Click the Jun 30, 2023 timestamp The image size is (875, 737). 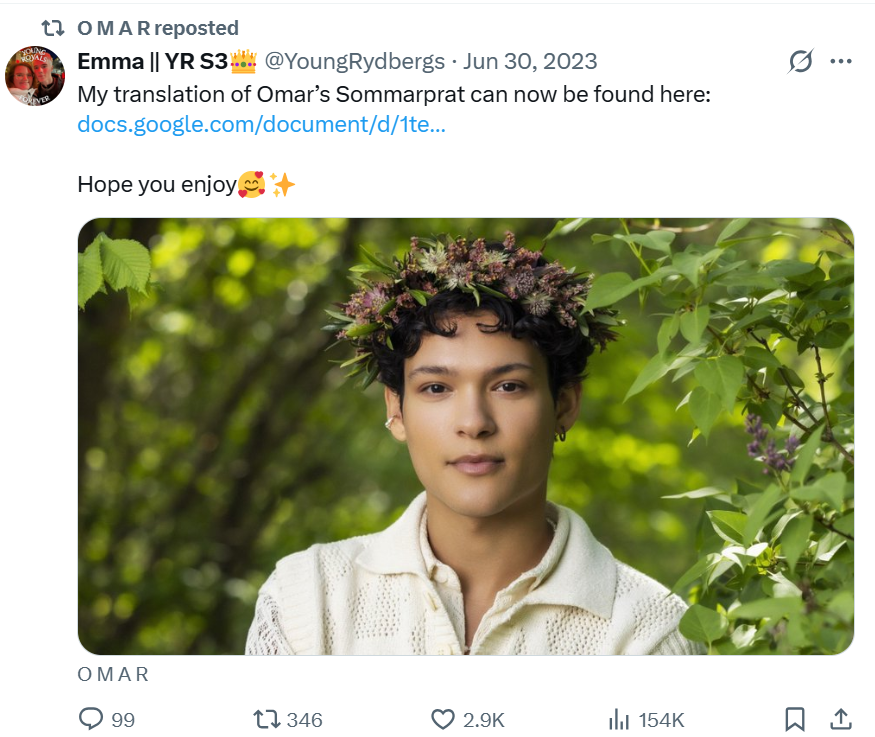click(x=531, y=61)
